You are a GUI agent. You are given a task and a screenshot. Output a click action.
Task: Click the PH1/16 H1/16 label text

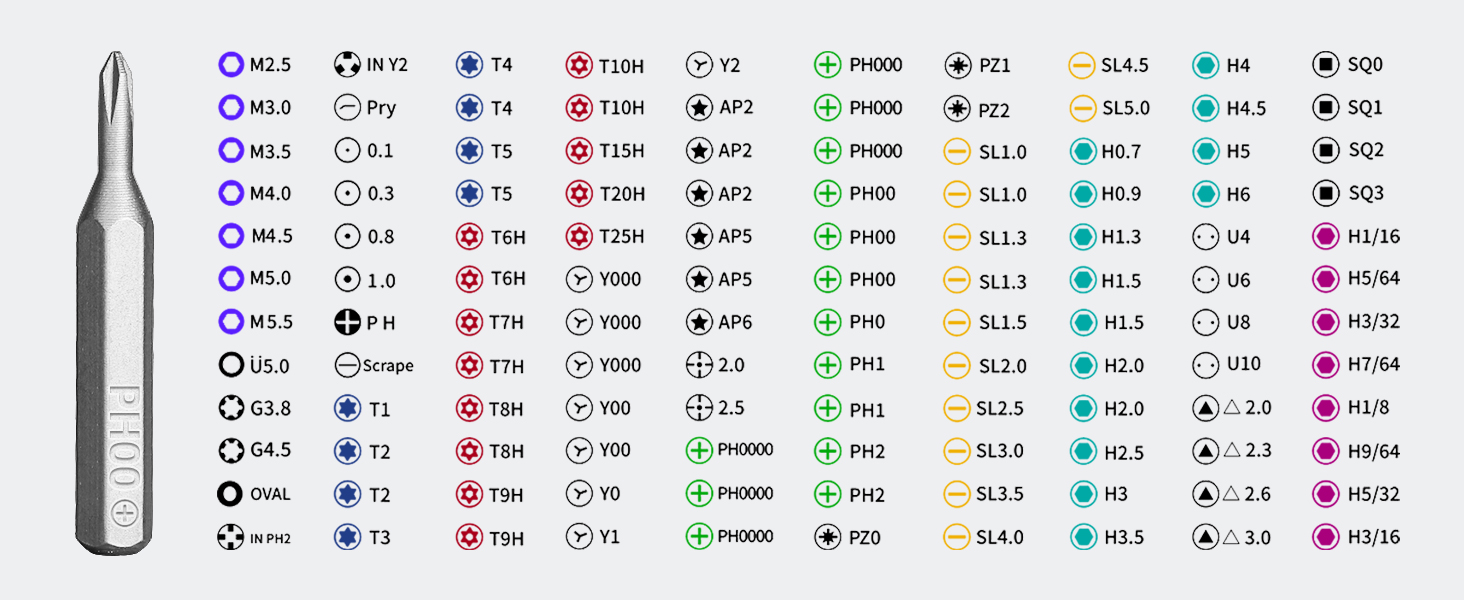[1373, 237]
